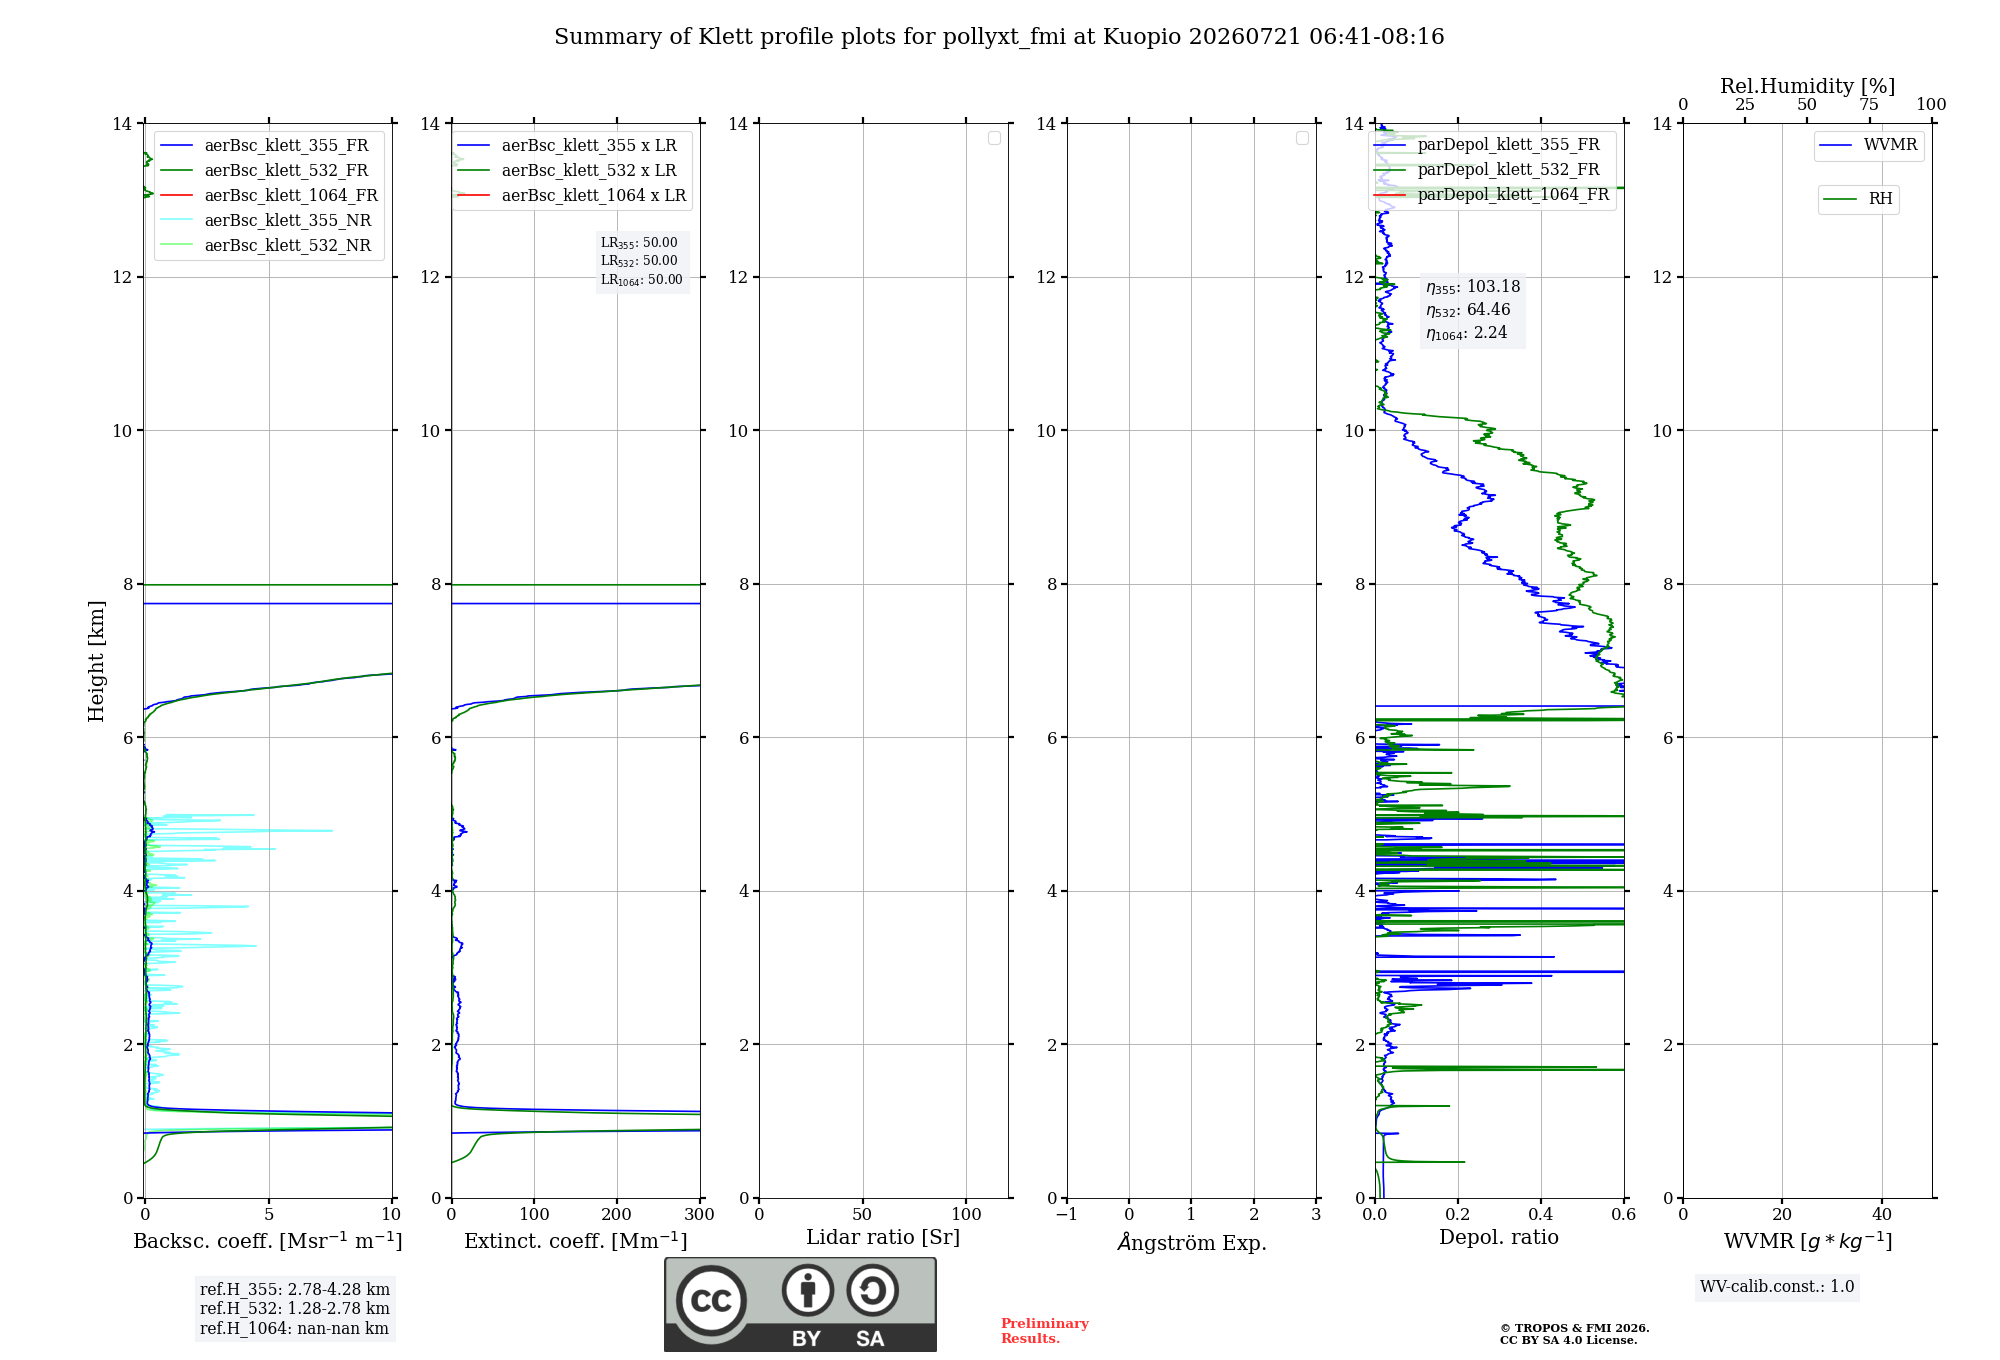
Task: Click the Rel.Humidity [%] top axis title
Action: click(x=1808, y=86)
